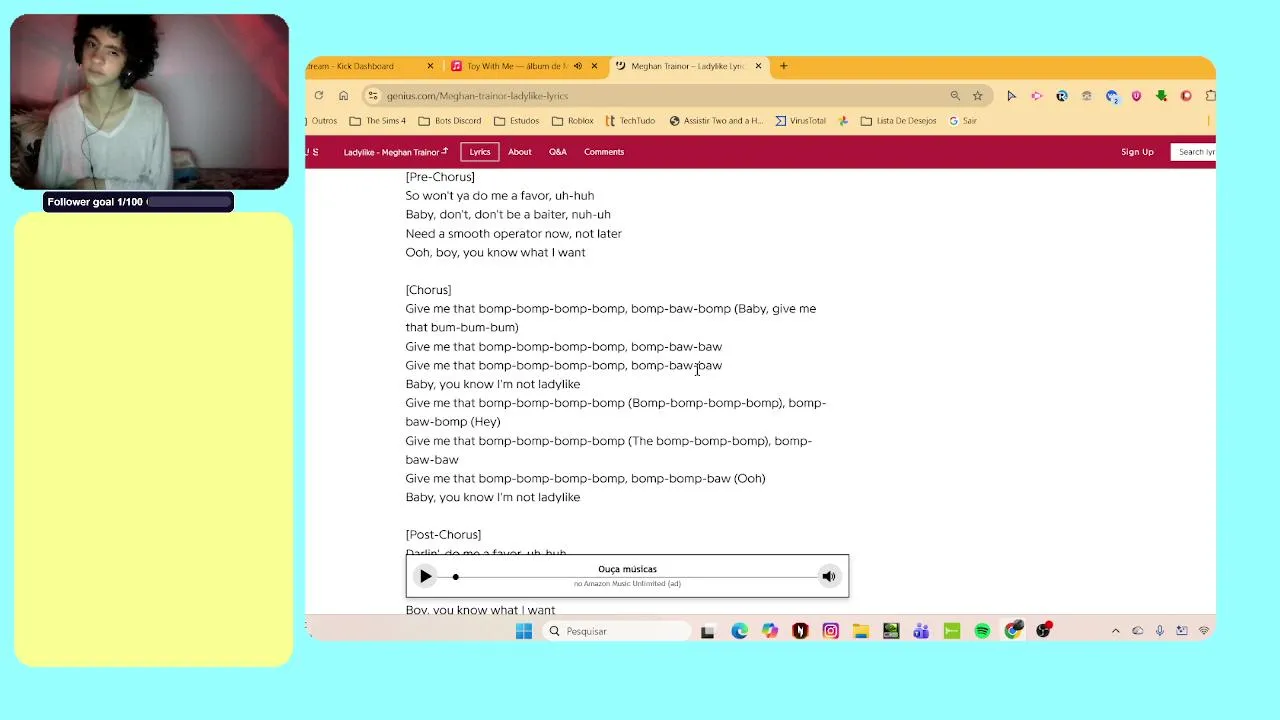Select the Lyrics tab on Genius
Image resolution: width=1280 pixels, height=720 pixels.
point(480,152)
